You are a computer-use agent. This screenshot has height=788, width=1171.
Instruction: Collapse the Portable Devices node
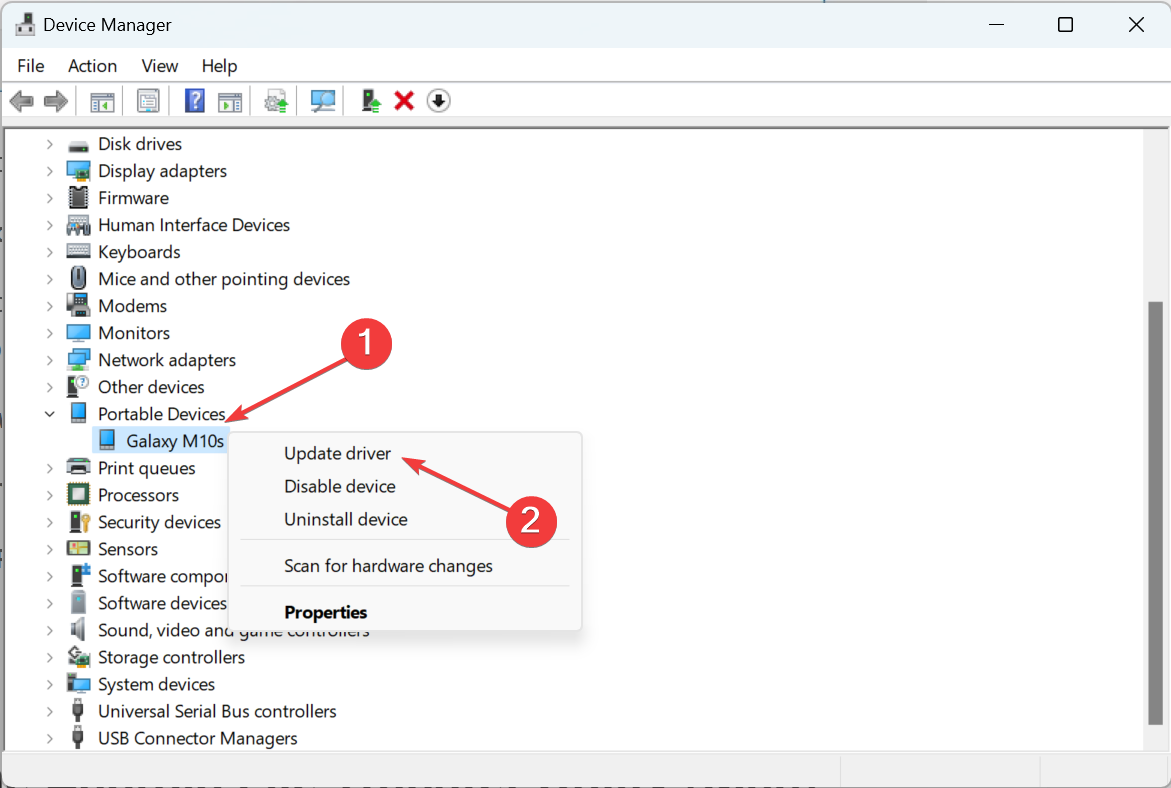click(x=49, y=414)
